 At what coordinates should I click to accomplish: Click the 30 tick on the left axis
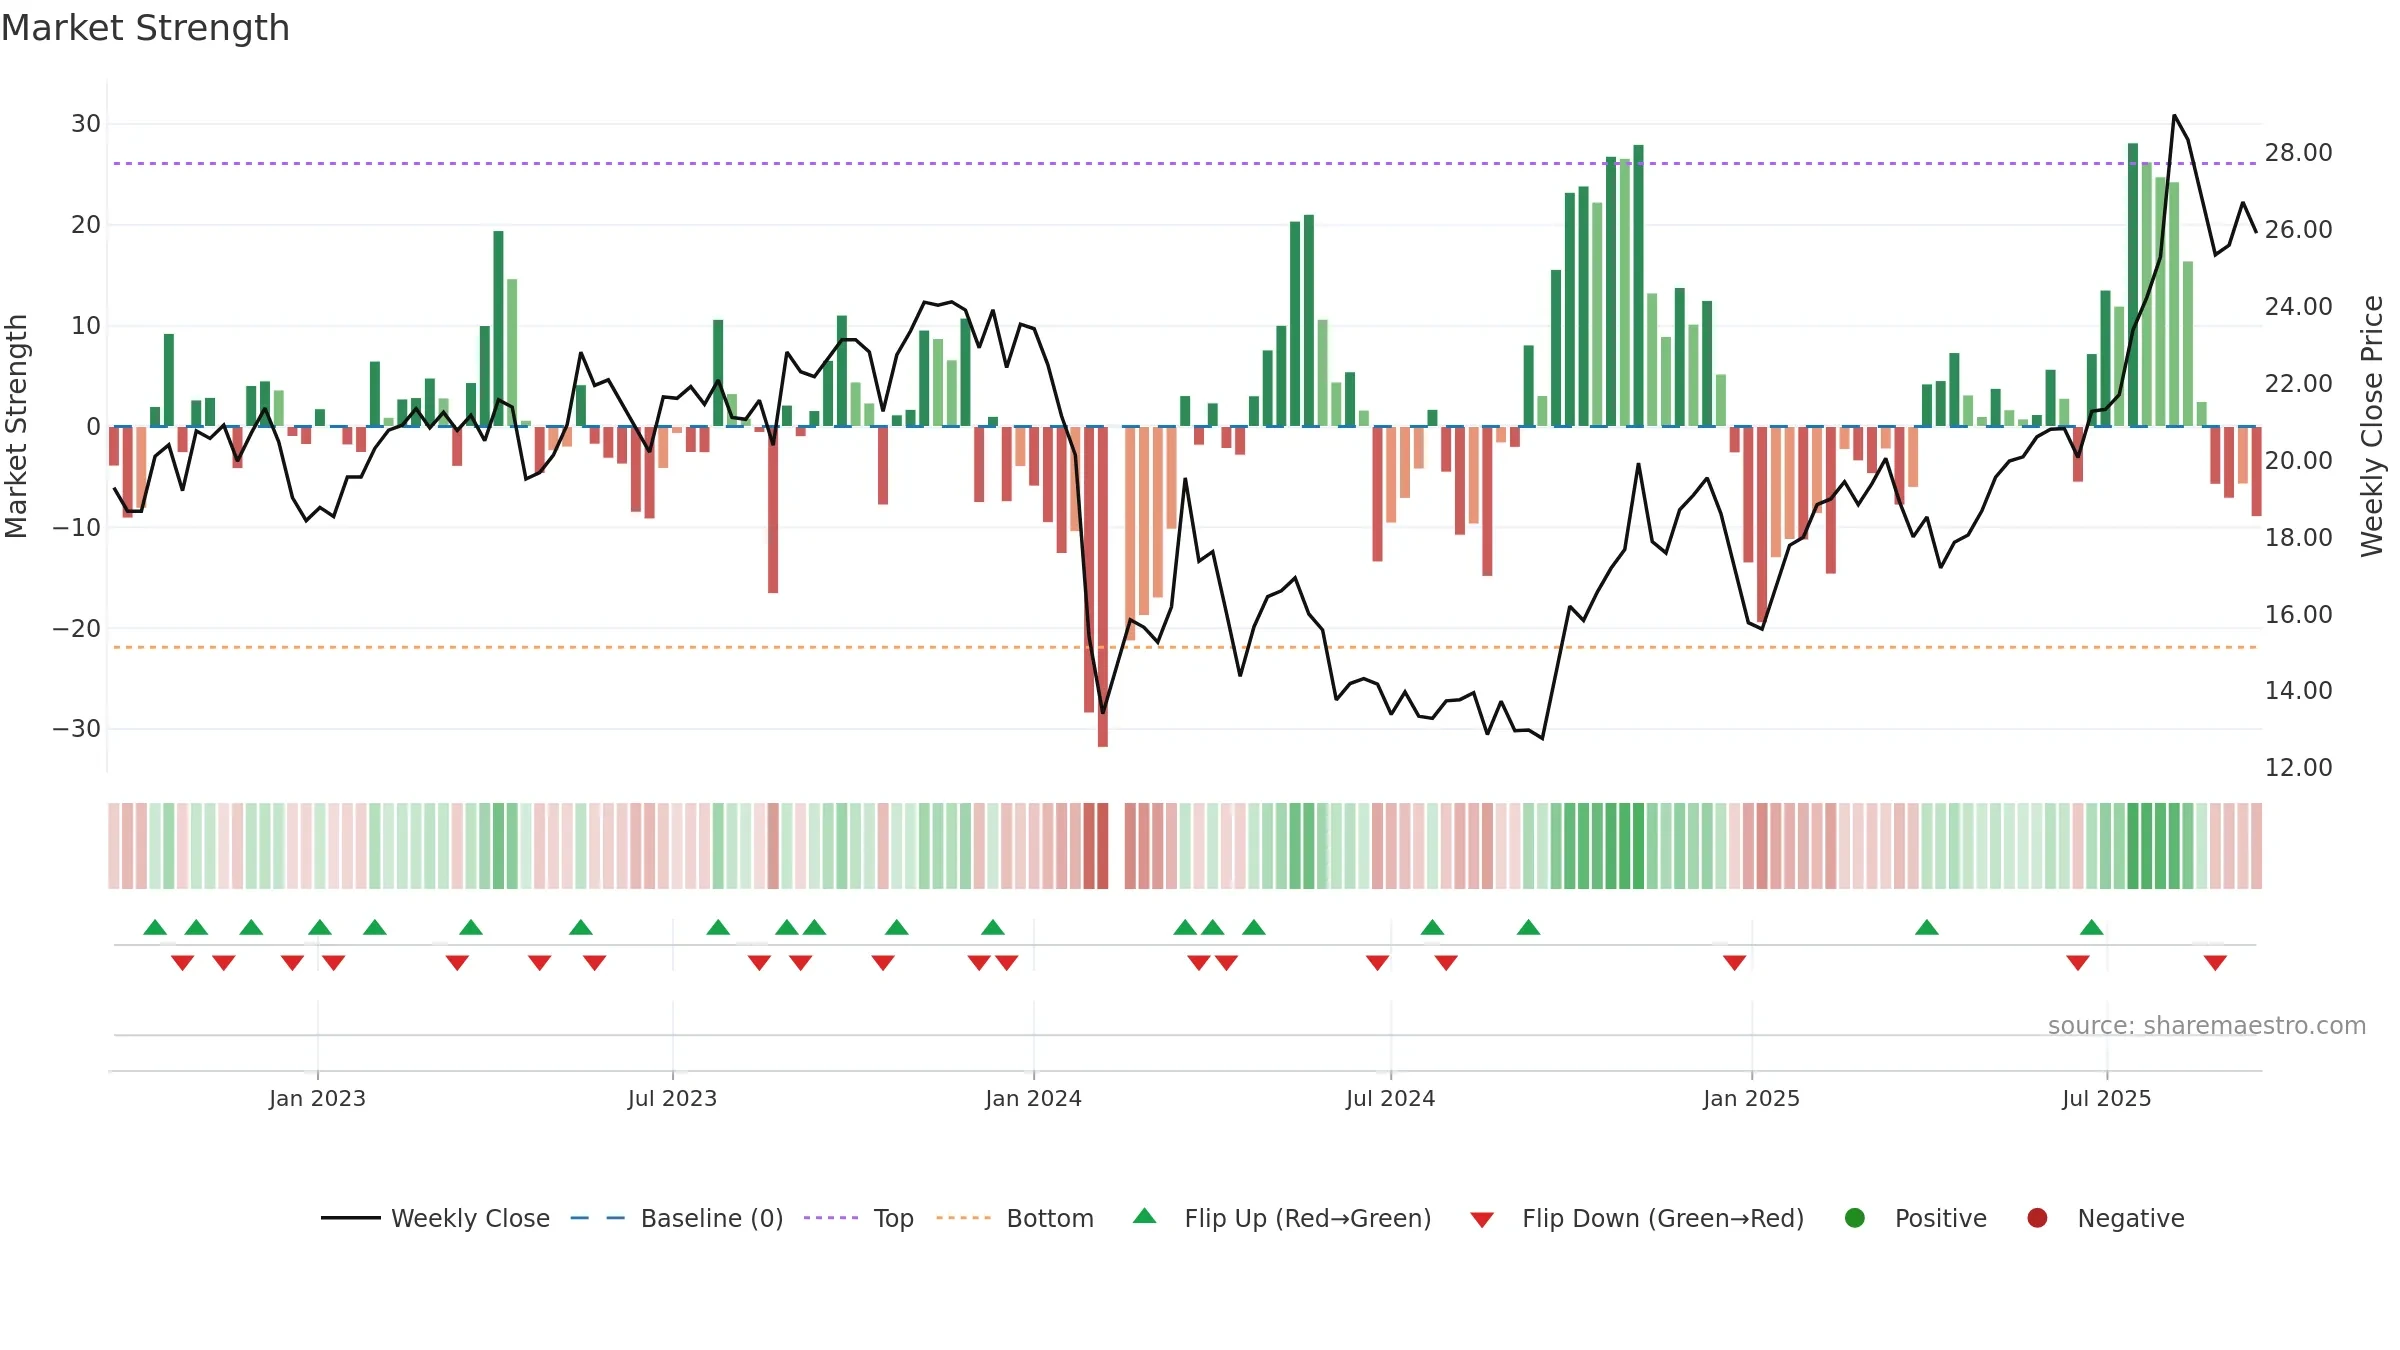click(86, 124)
